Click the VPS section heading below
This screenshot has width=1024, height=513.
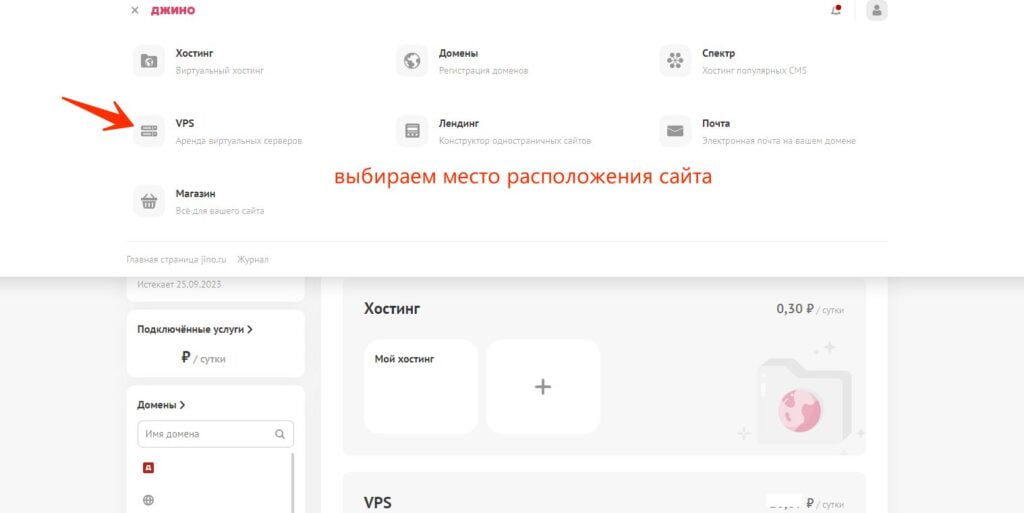pos(377,503)
